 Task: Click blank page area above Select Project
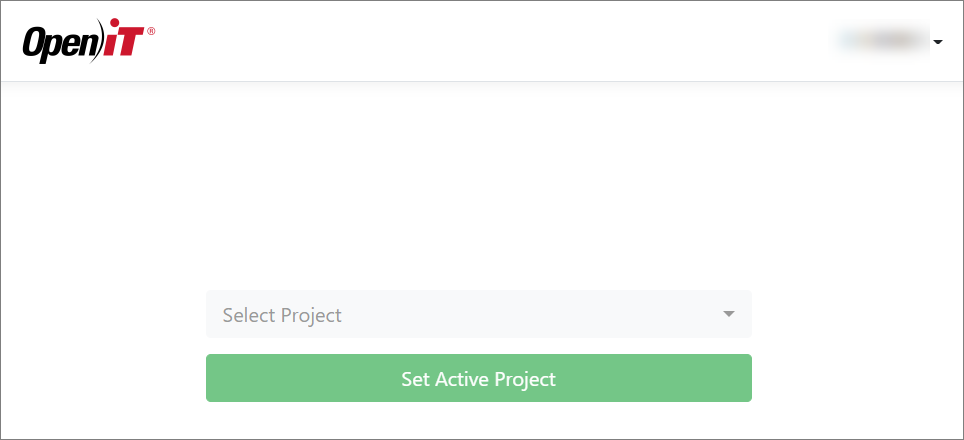click(x=480, y=190)
